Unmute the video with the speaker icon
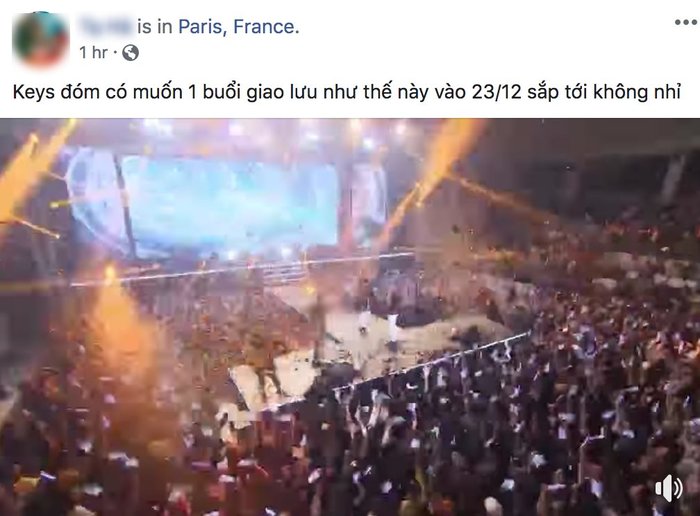 668,488
